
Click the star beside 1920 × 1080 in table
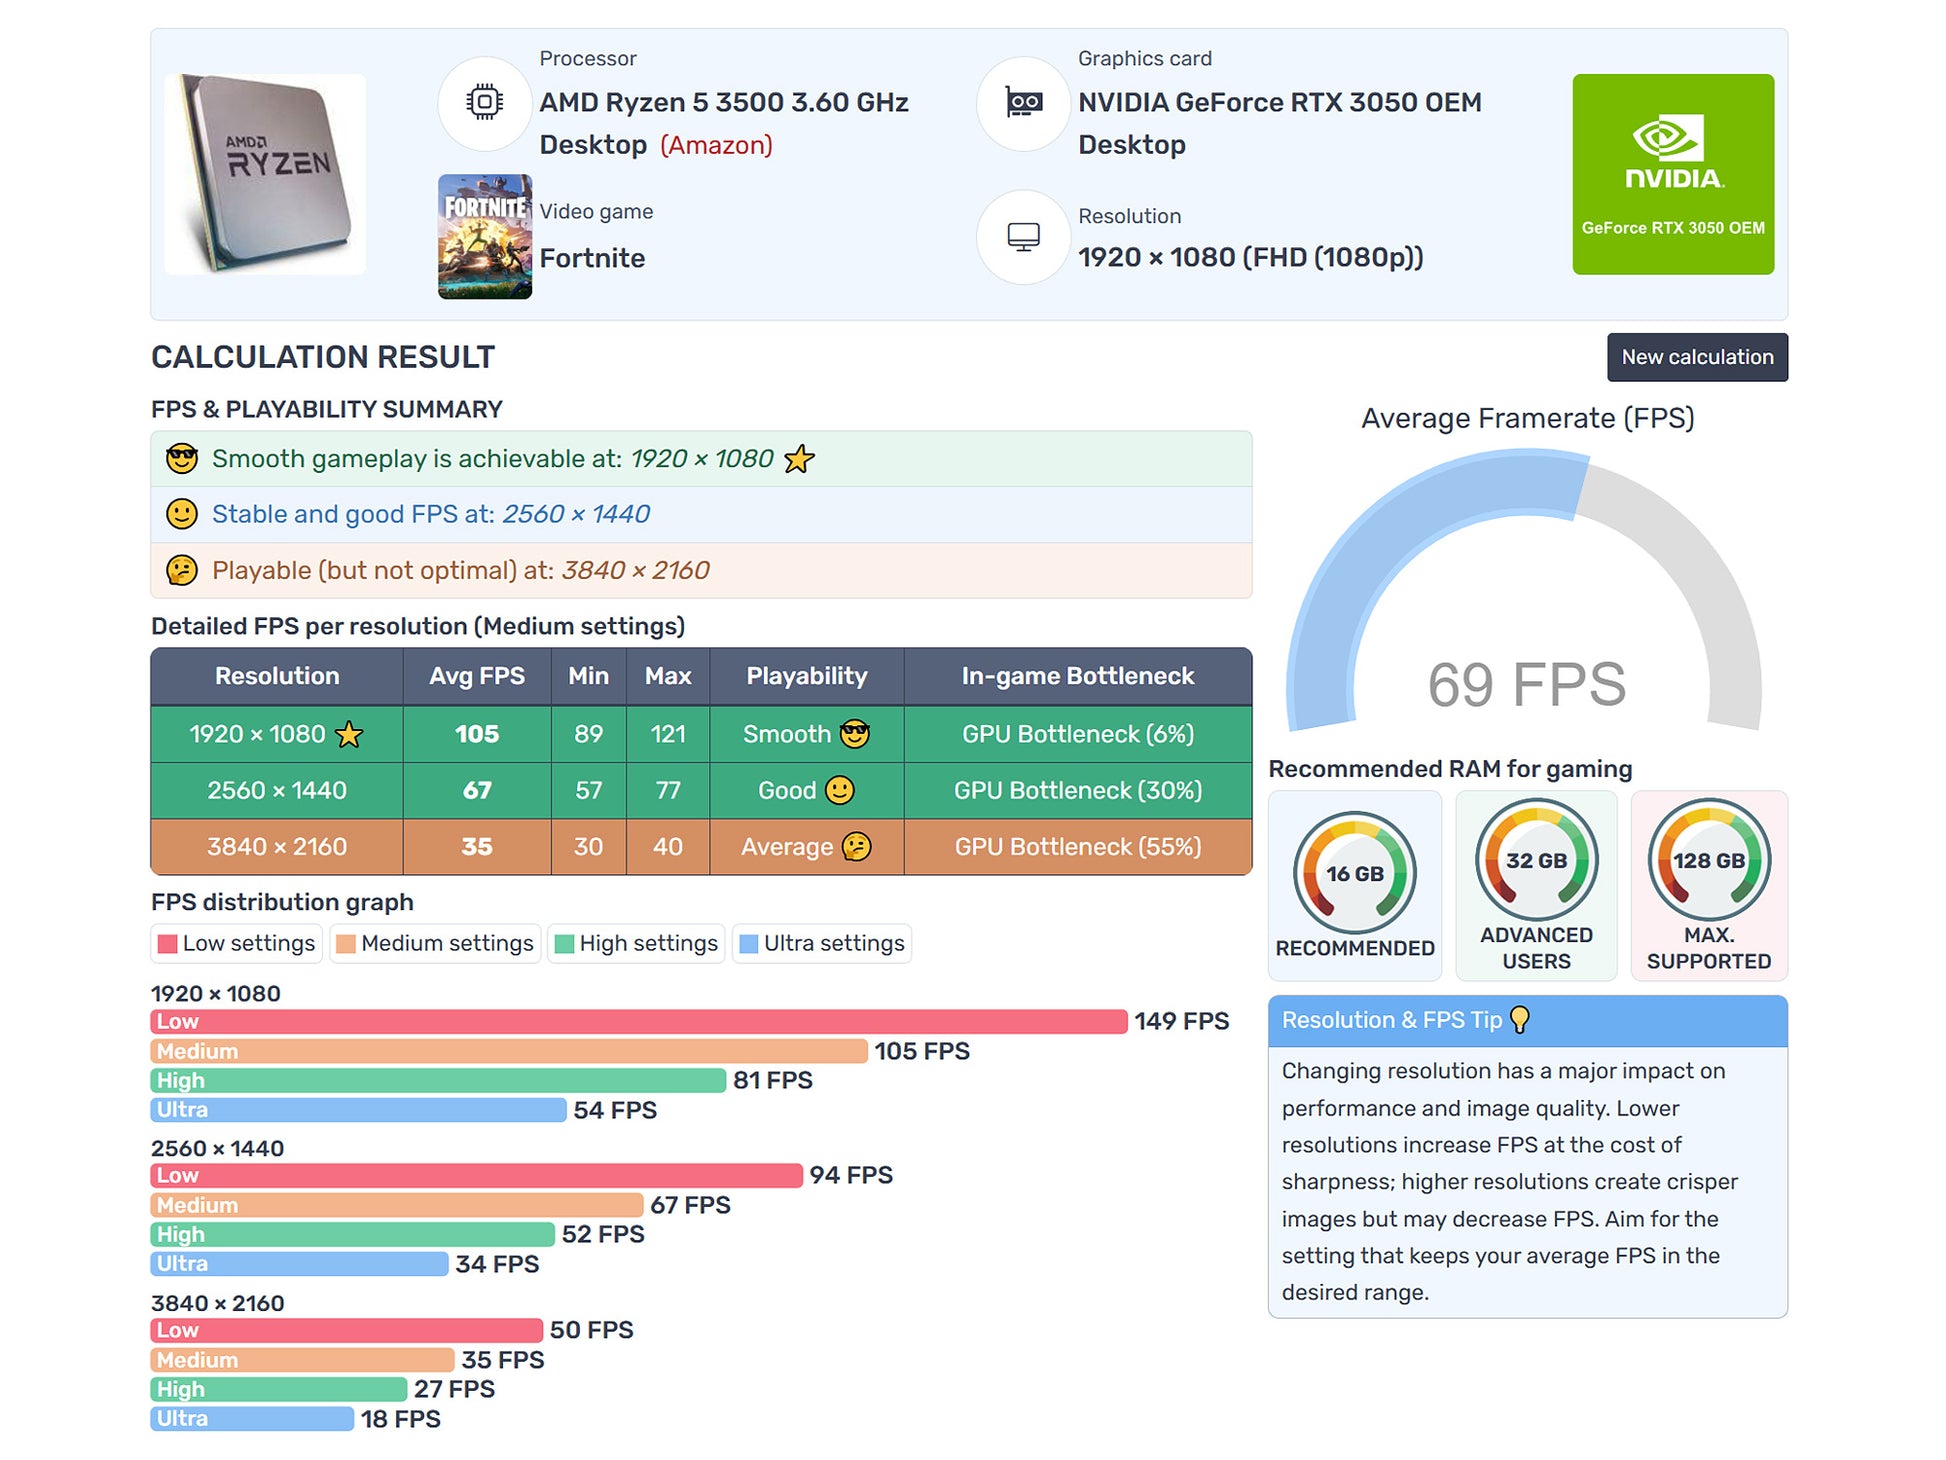click(349, 736)
